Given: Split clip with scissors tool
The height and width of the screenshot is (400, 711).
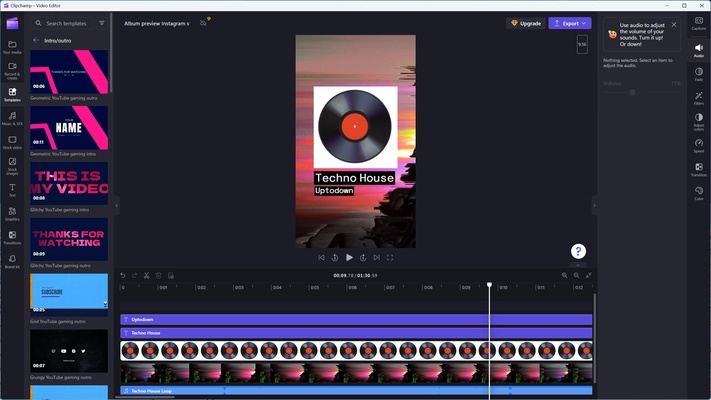Looking at the screenshot, I should [146, 275].
